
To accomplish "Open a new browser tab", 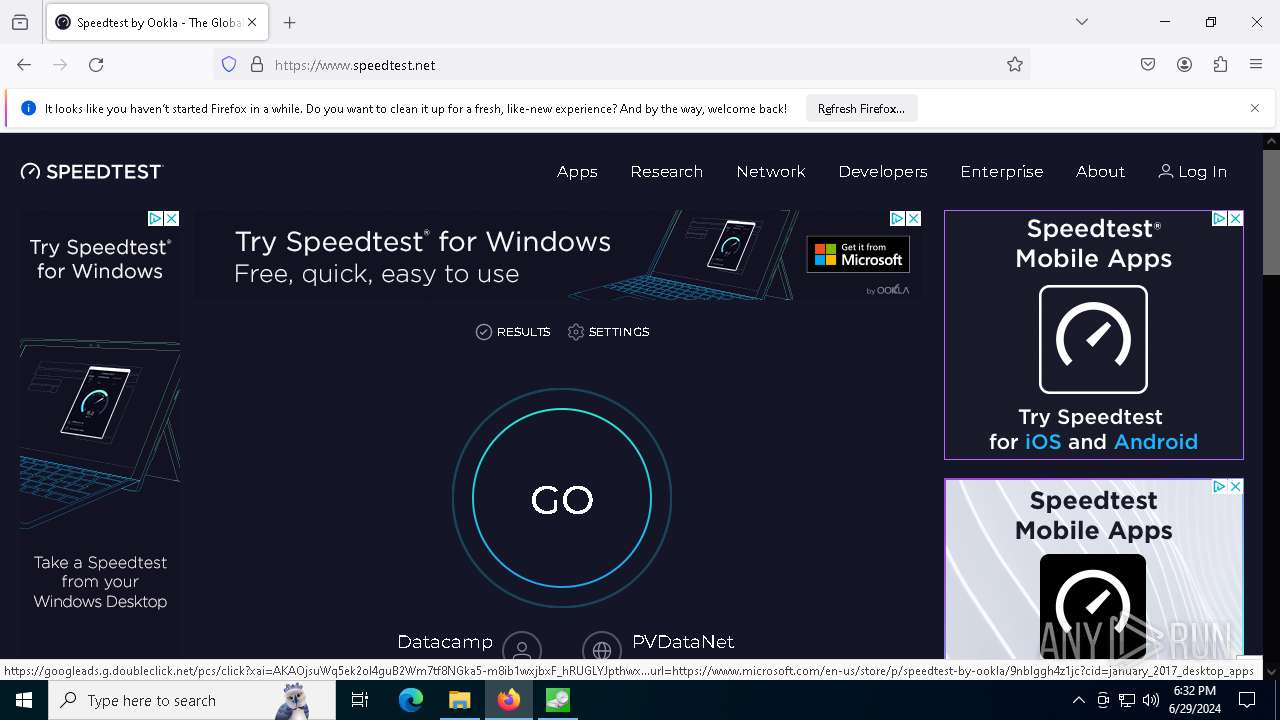I will point(290,22).
